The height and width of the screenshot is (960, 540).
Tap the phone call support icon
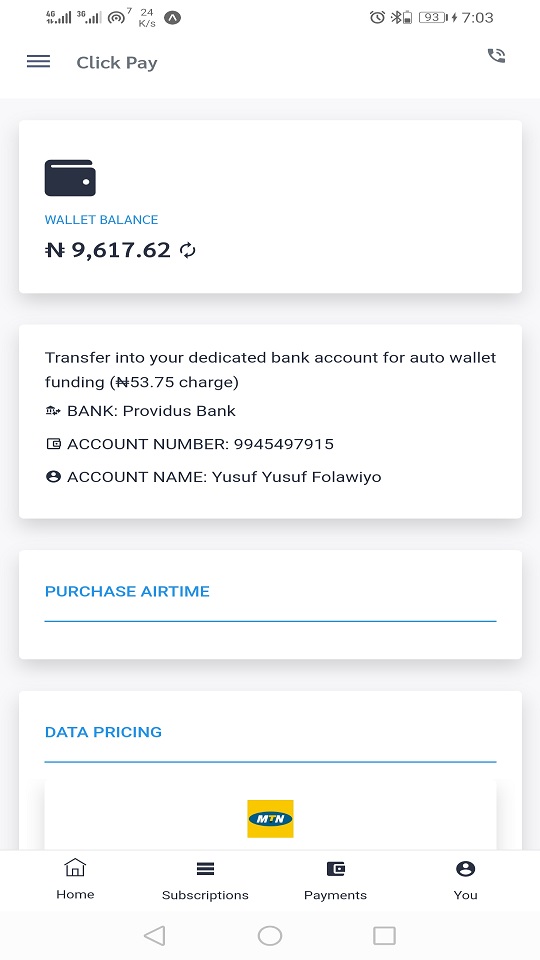point(496,56)
